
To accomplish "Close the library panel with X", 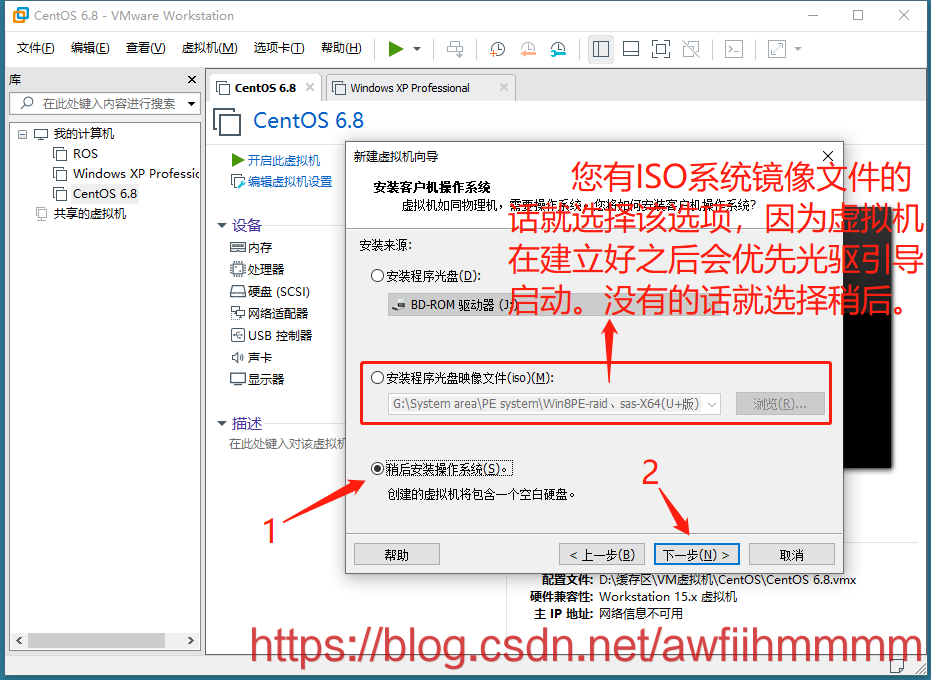I will tap(192, 80).
